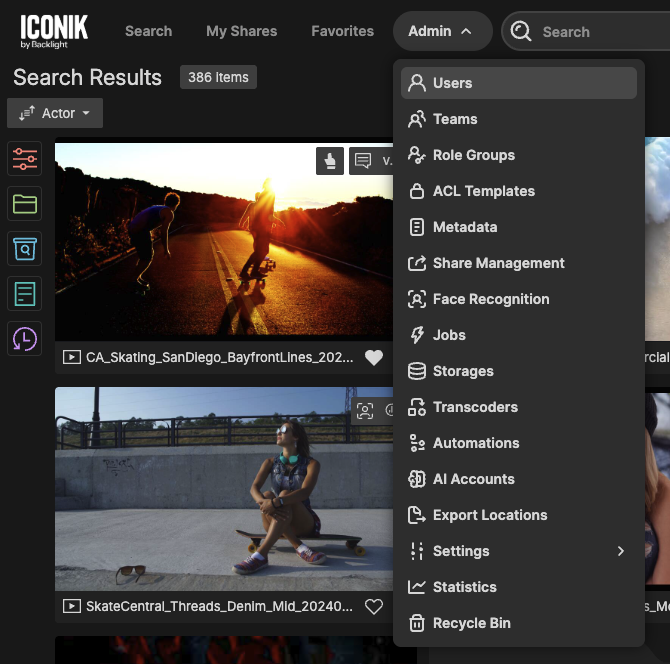Favorite the SkateCentral_Threads_Denim asset heart
The height and width of the screenshot is (664, 670).
[x=374, y=606]
